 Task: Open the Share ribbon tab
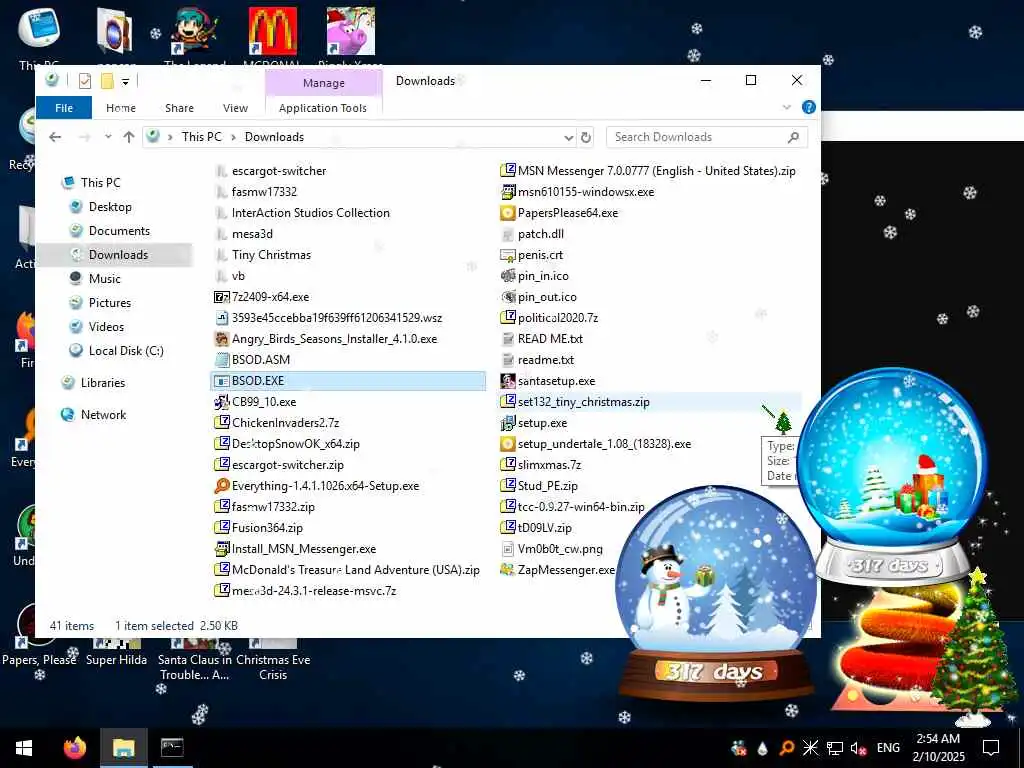(x=179, y=108)
